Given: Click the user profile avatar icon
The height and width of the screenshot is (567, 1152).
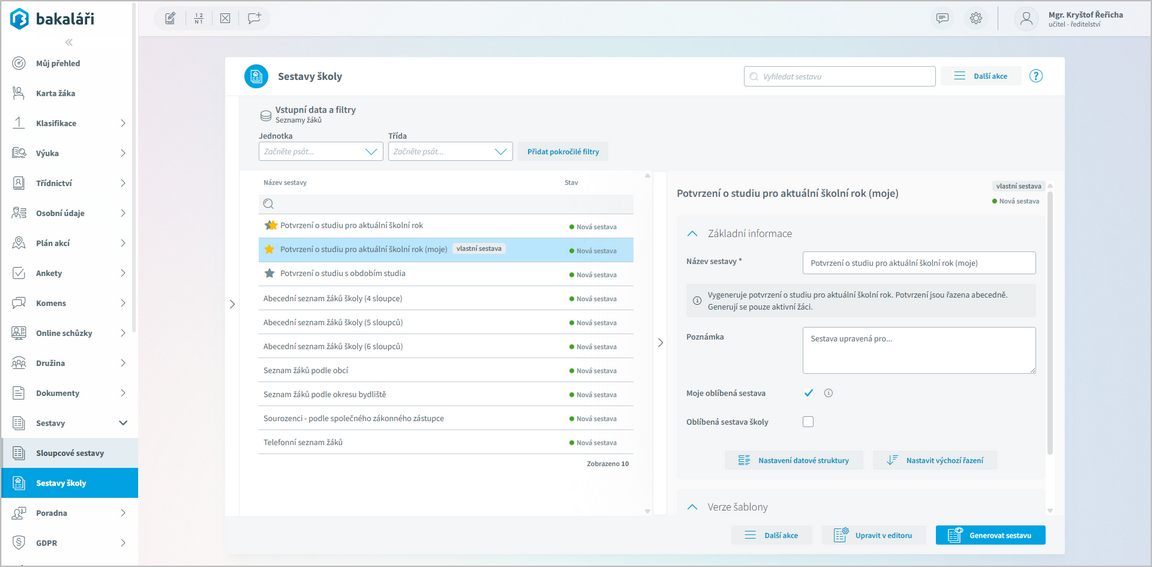Looking at the screenshot, I should pyautogui.click(x=1026, y=19).
